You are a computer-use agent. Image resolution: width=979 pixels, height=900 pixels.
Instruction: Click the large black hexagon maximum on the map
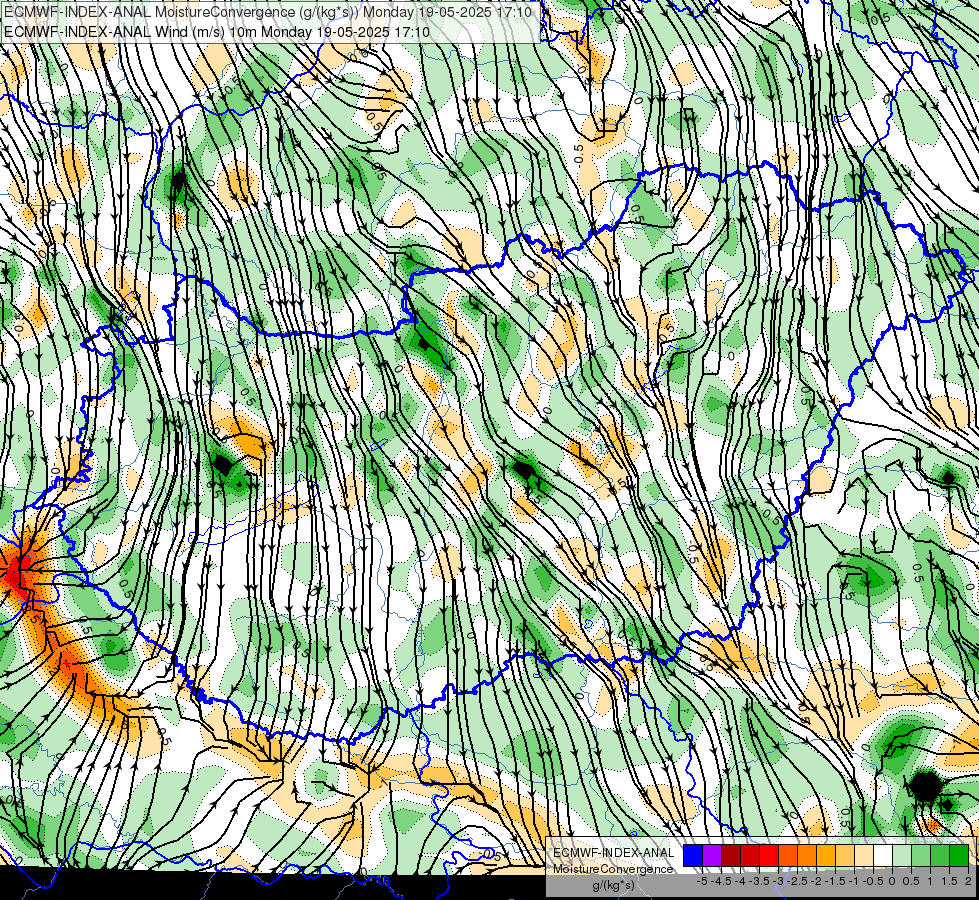[x=925, y=787]
